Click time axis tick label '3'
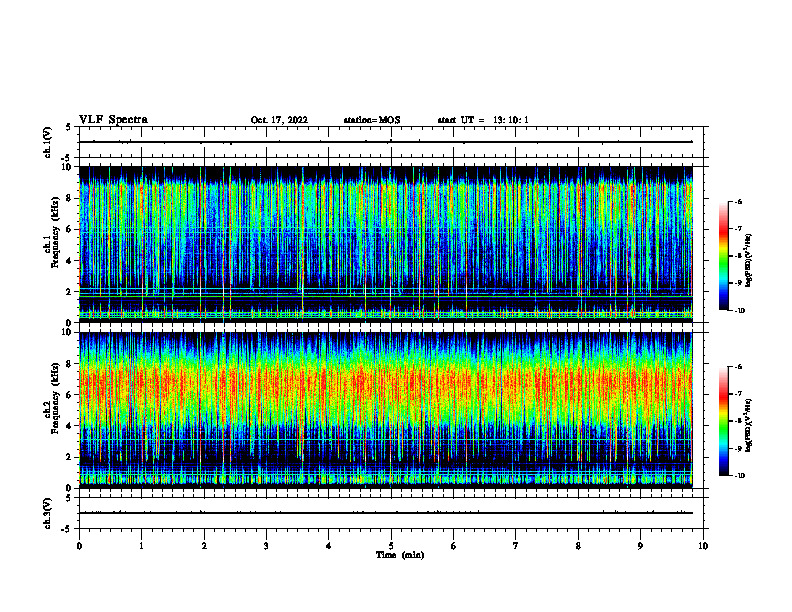The height and width of the screenshot is (612, 792). pyautogui.click(x=266, y=546)
